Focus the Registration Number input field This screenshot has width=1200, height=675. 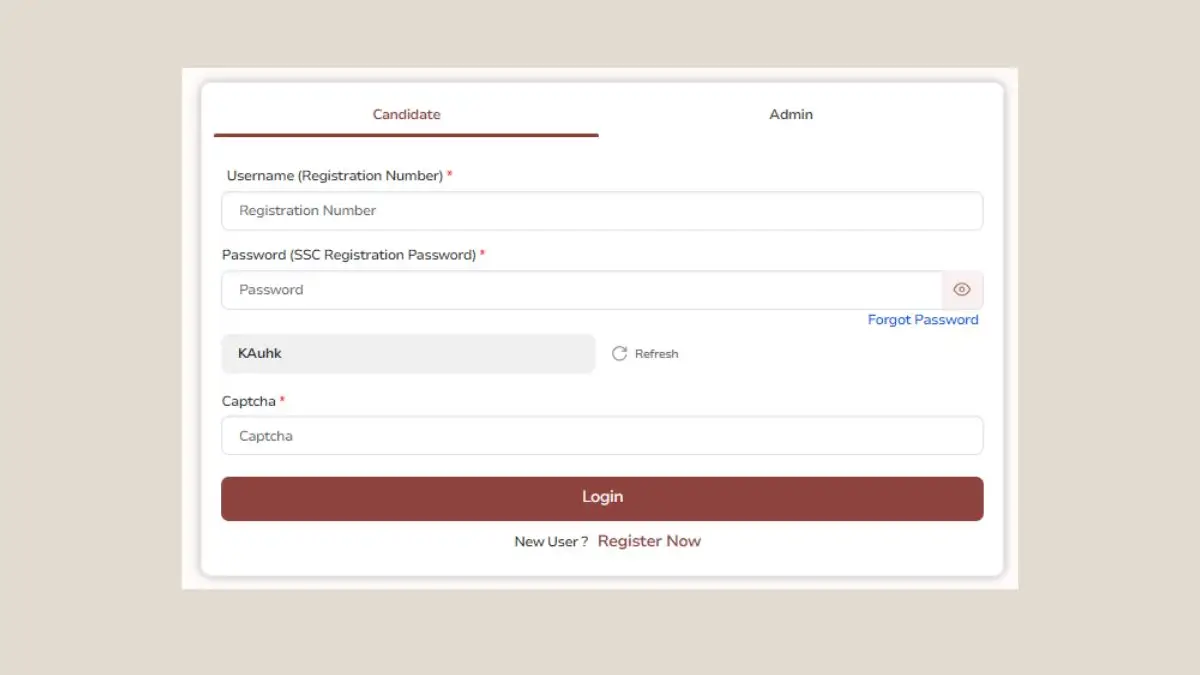(602, 211)
